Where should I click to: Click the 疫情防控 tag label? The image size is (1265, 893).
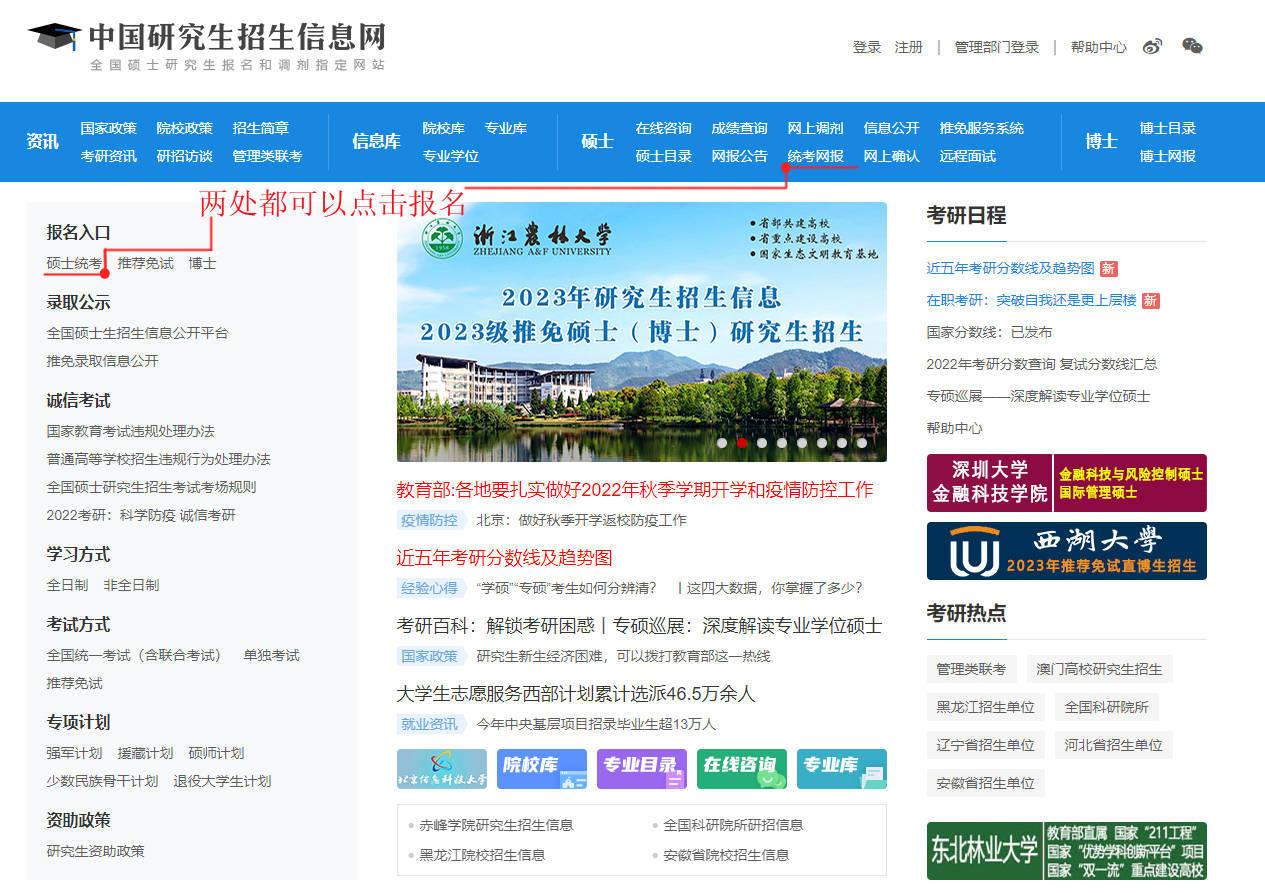(x=430, y=520)
